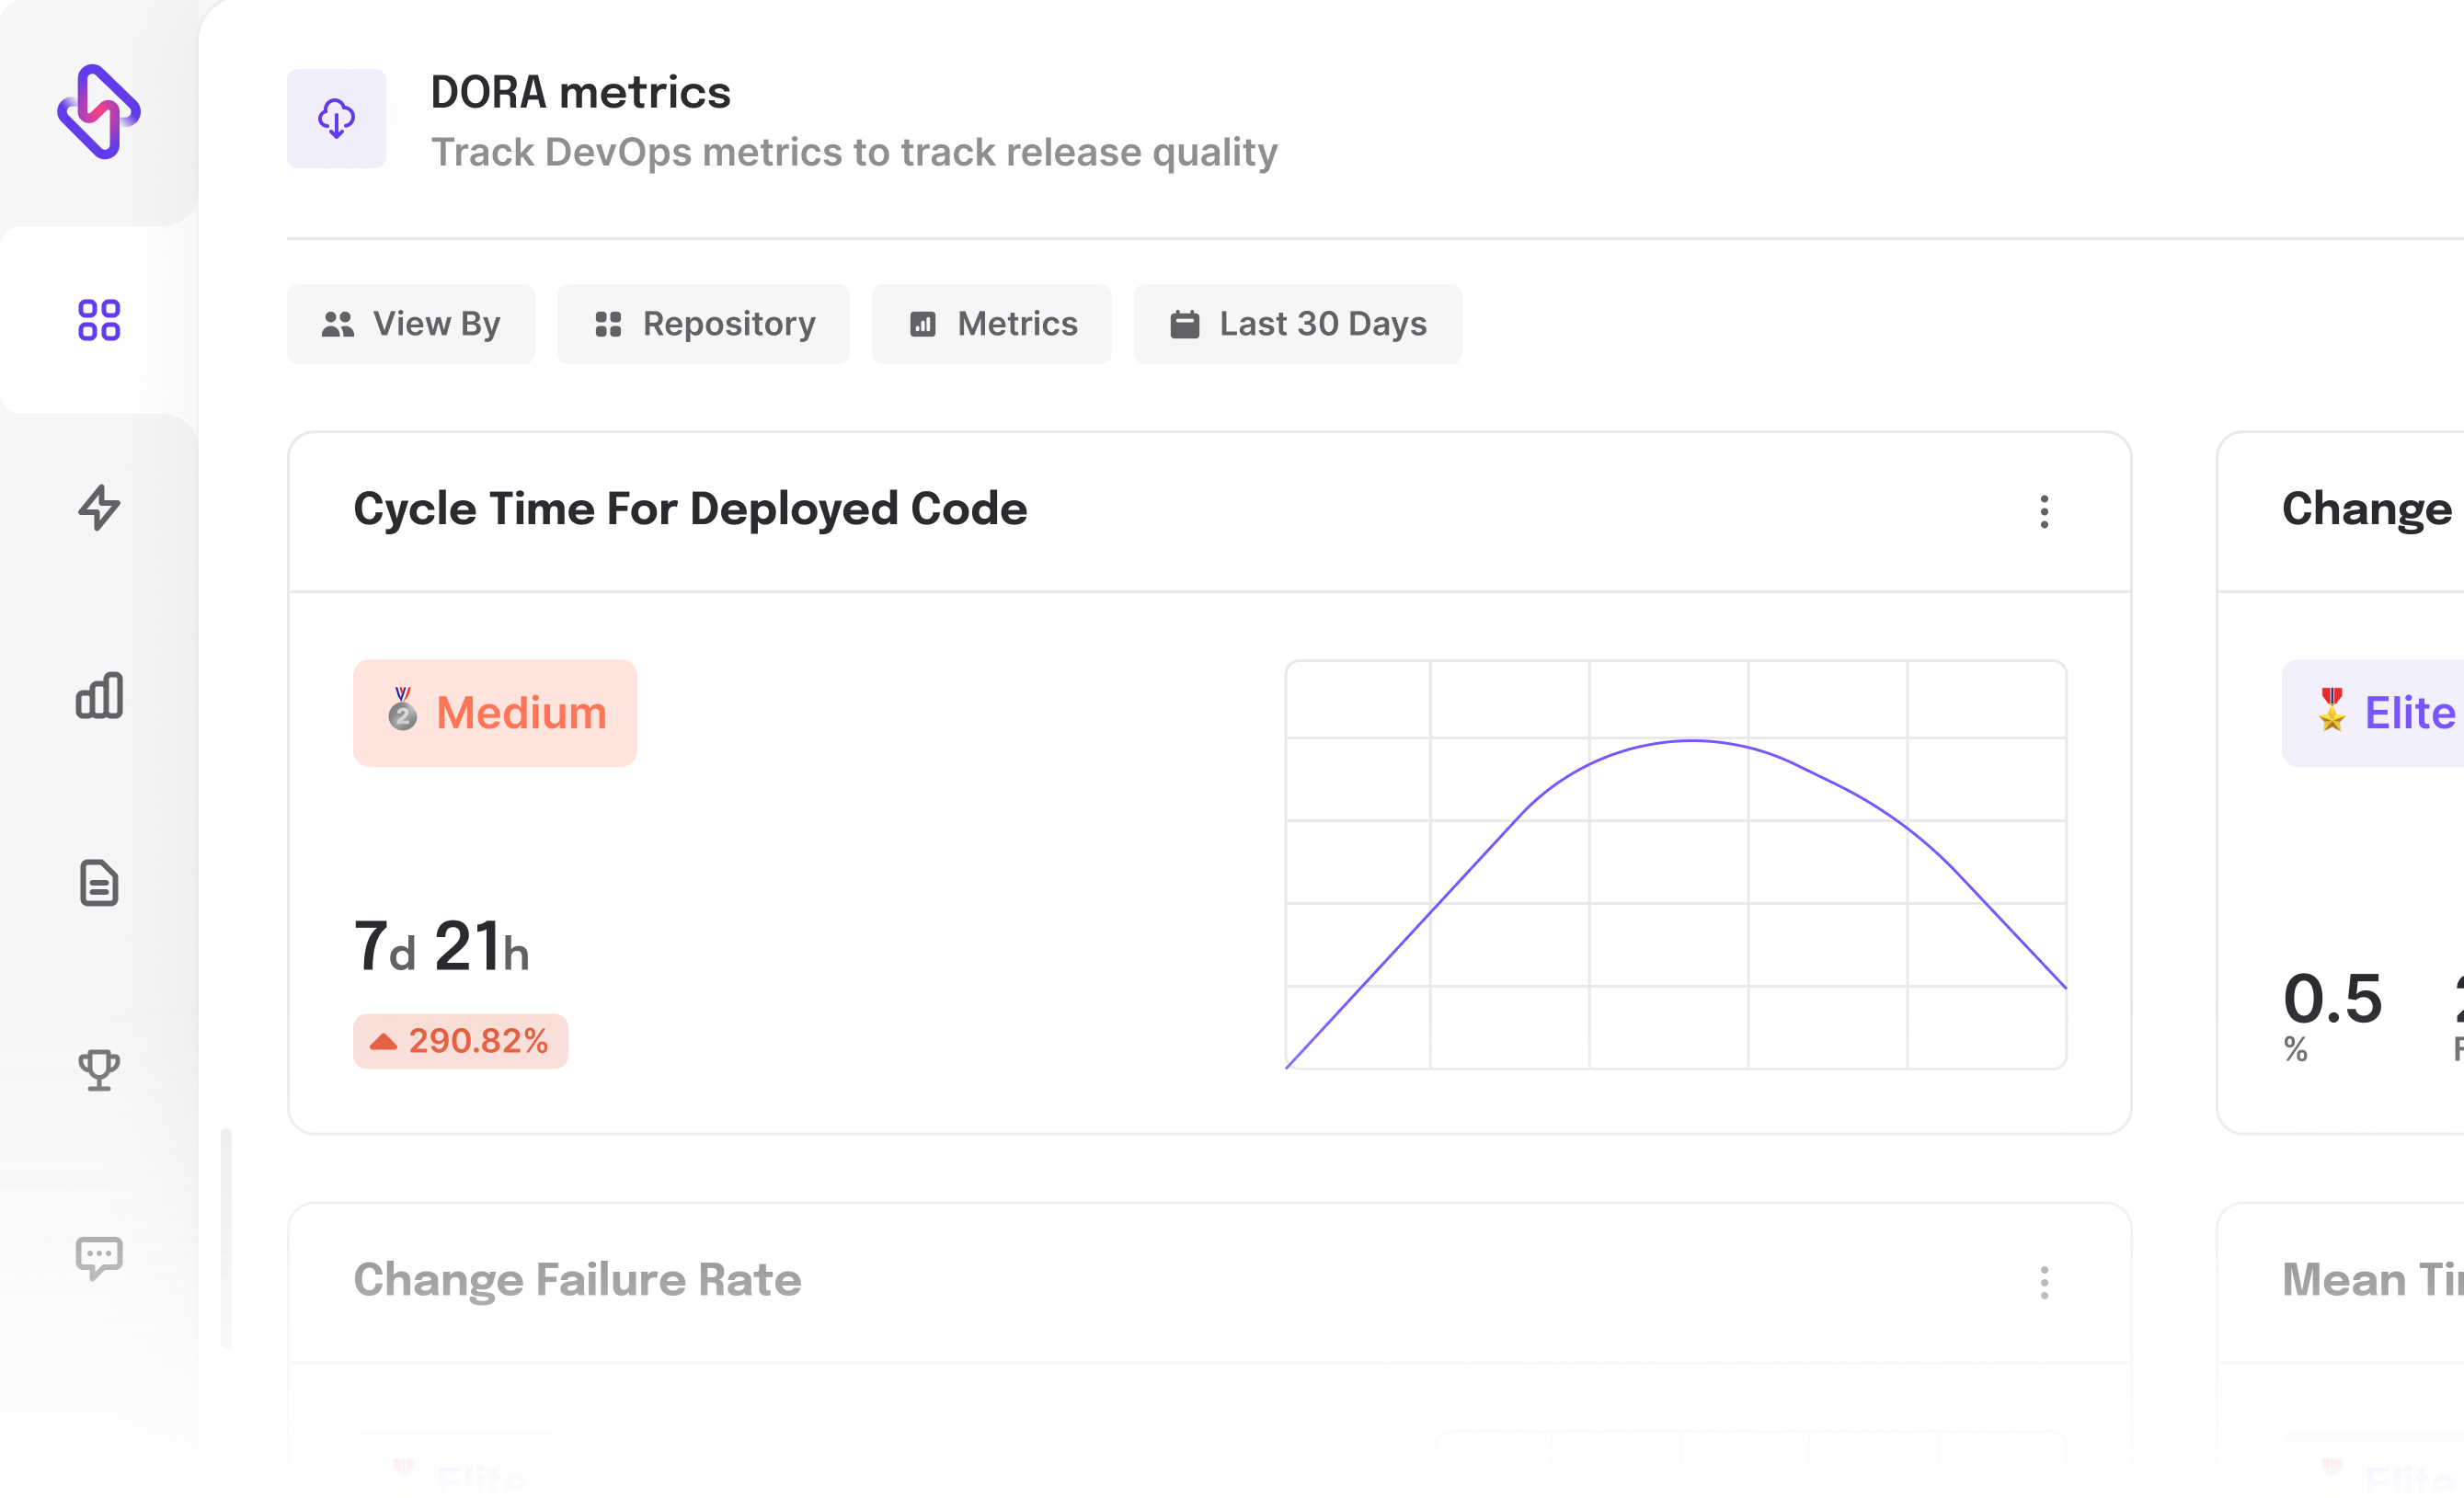Screen dimensions: 2464x1498
Task: Select the lightning bolt sidebar icon
Action: [98, 508]
